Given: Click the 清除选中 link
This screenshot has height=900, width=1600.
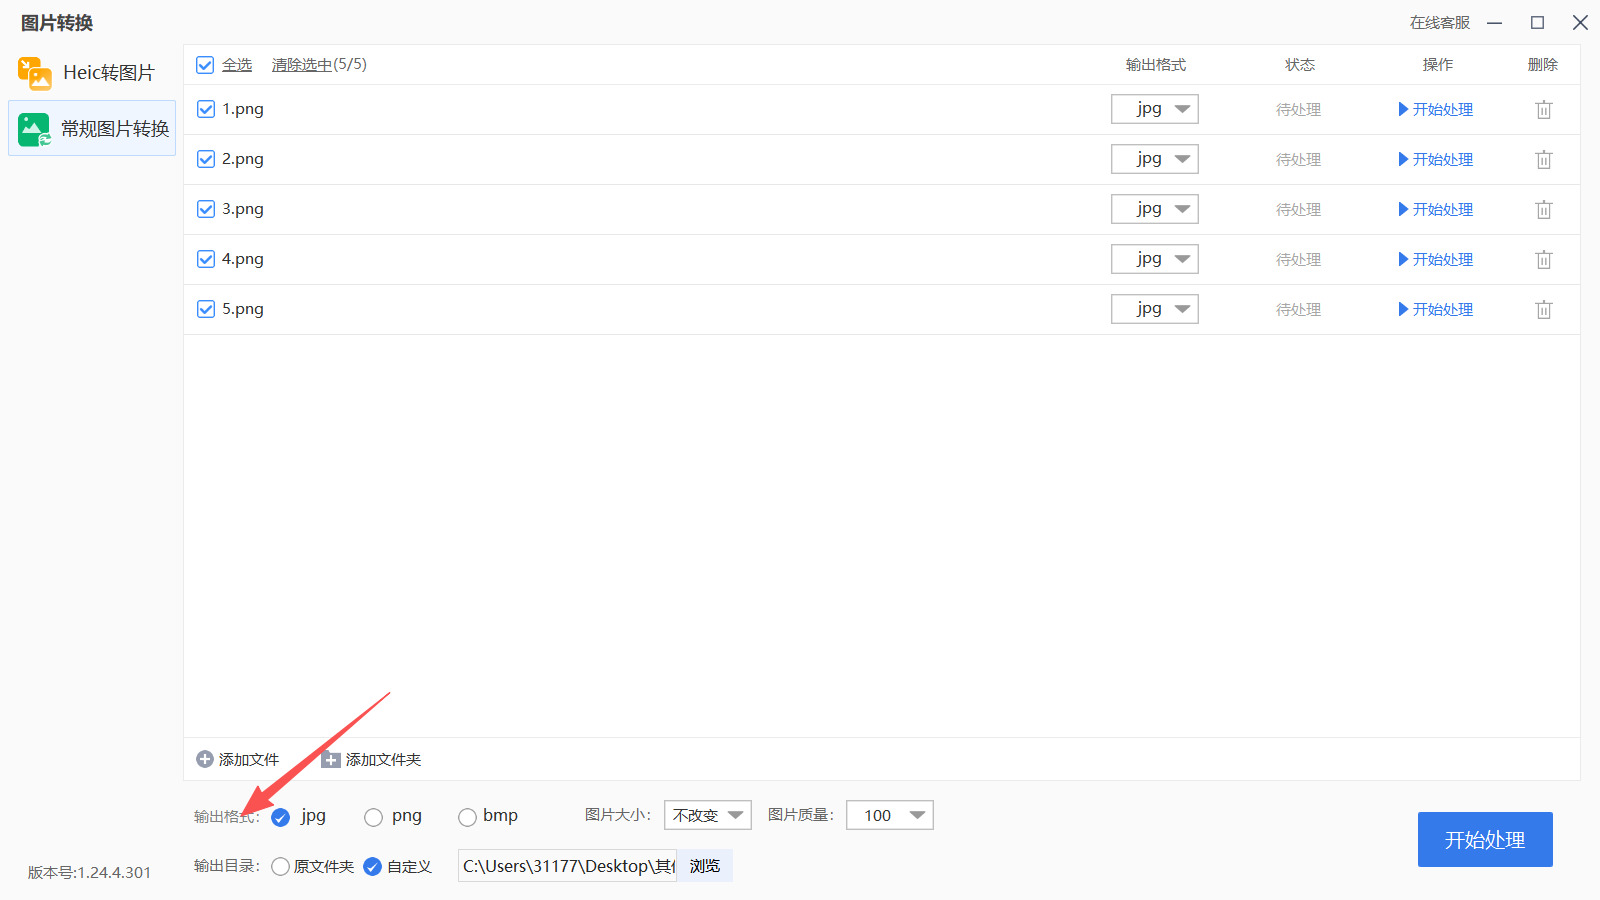Looking at the screenshot, I should (x=302, y=65).
